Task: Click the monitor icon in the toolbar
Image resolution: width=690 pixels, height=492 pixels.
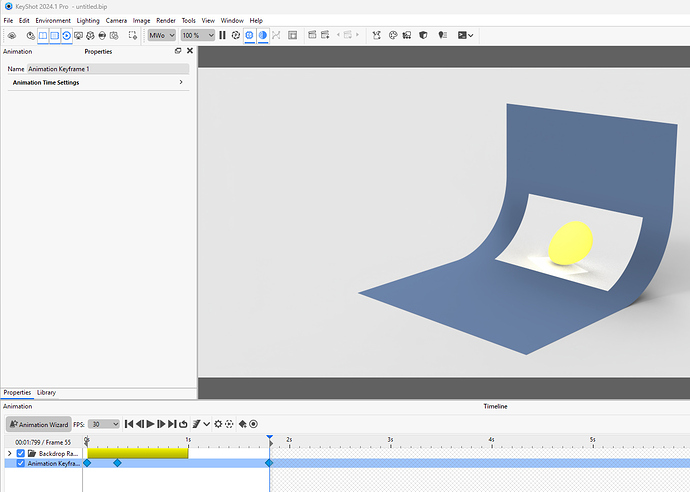Action: 78,35
